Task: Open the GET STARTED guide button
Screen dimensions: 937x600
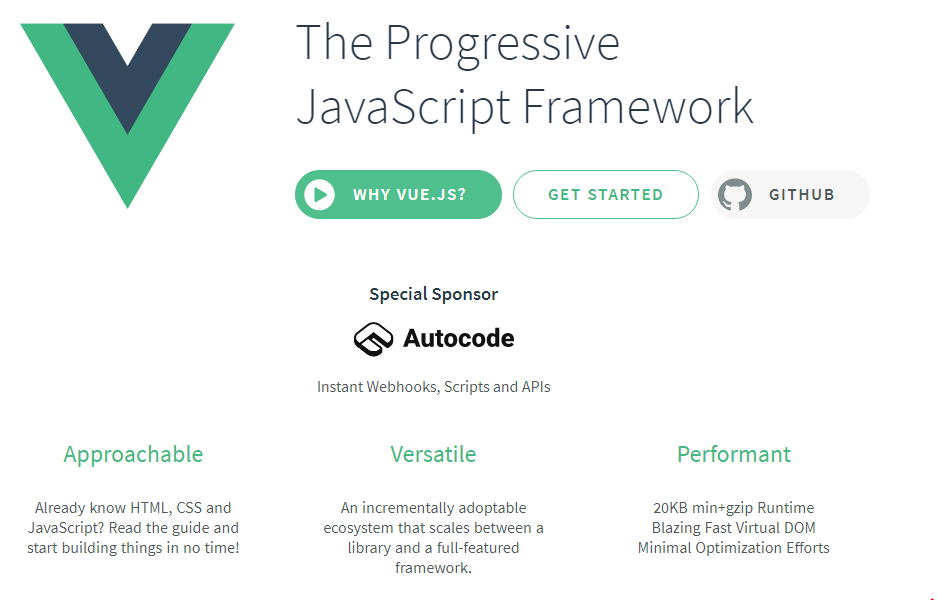Action: point(605,195)
